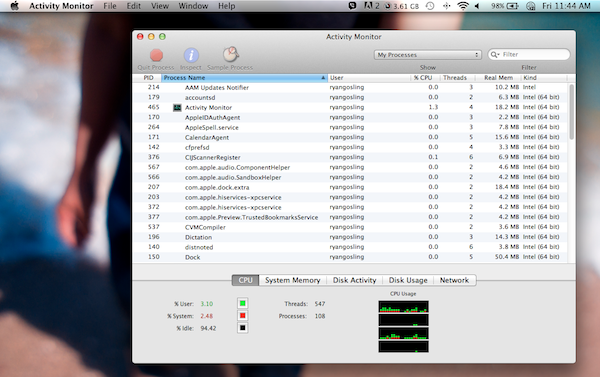Viewport: 600px width, 377px height.
Task: Open the Wi-Fi menu bar icon
Action: 463,6
